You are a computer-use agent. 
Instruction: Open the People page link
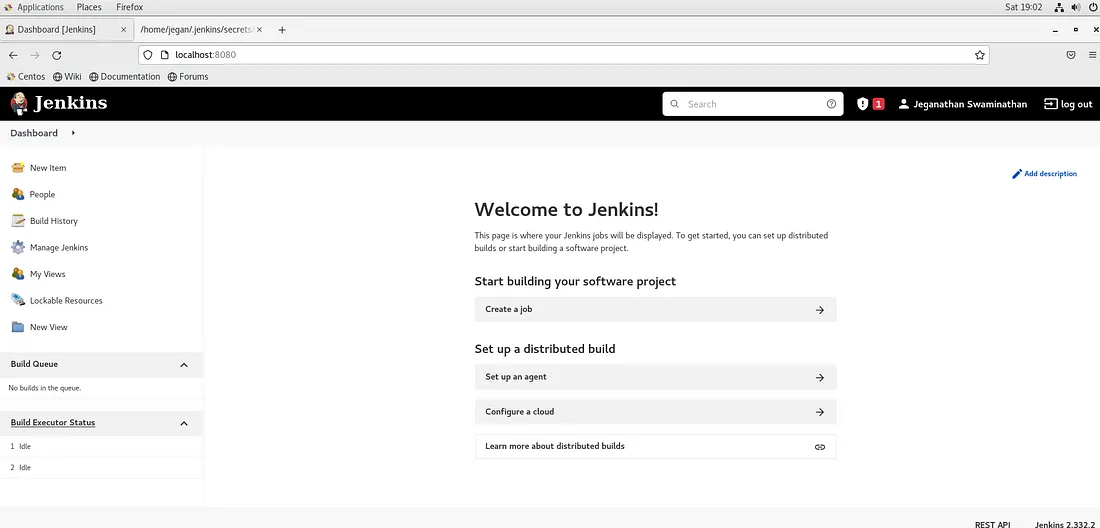click(x=42, y=195)
